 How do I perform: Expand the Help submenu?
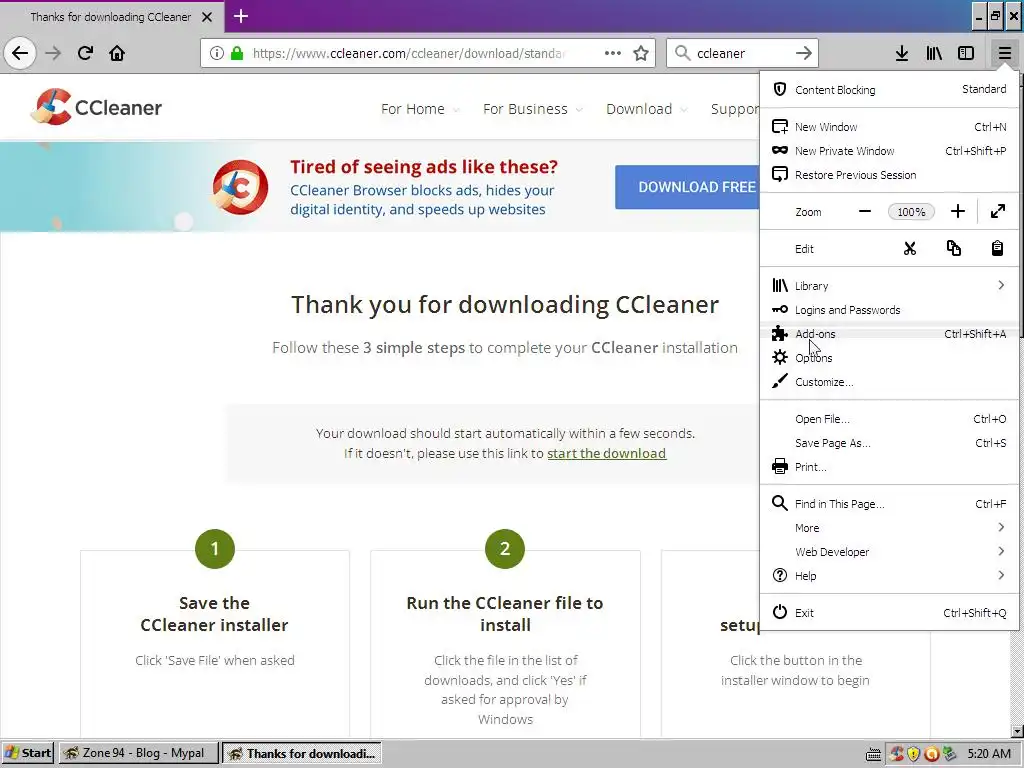pos(889,576)
